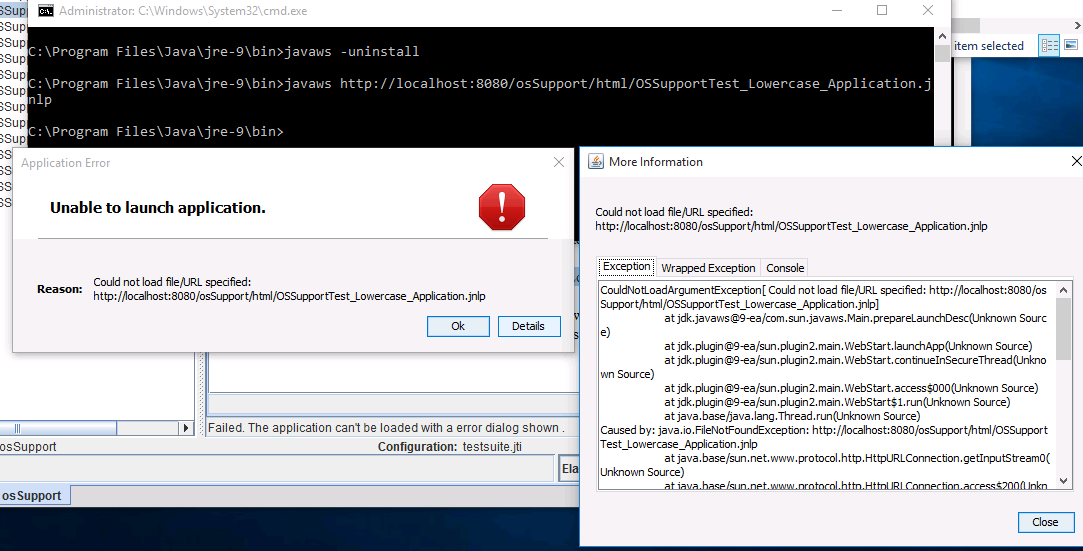
Task: Click down arrow of exception text scrollbar
Action: click(x=1064, y=481)
